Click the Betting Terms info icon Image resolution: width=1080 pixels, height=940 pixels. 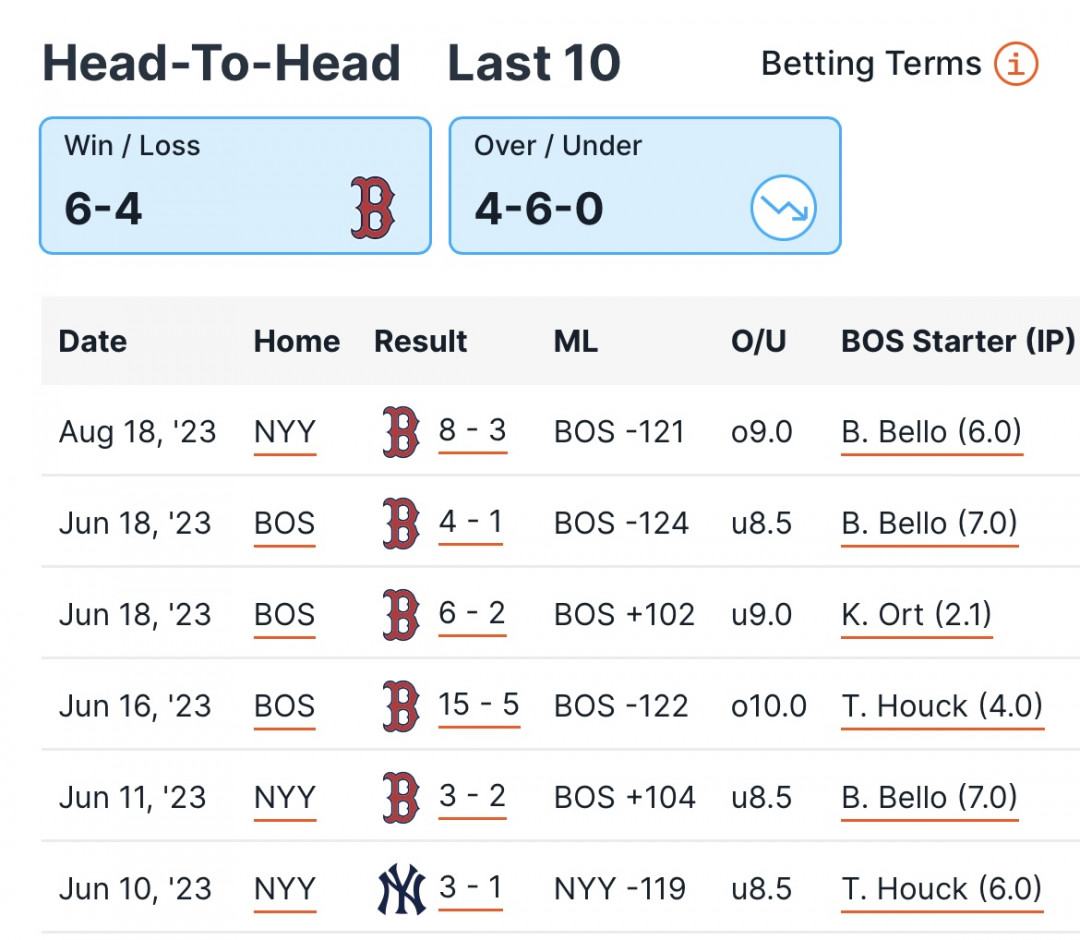tap(1016, 63)
